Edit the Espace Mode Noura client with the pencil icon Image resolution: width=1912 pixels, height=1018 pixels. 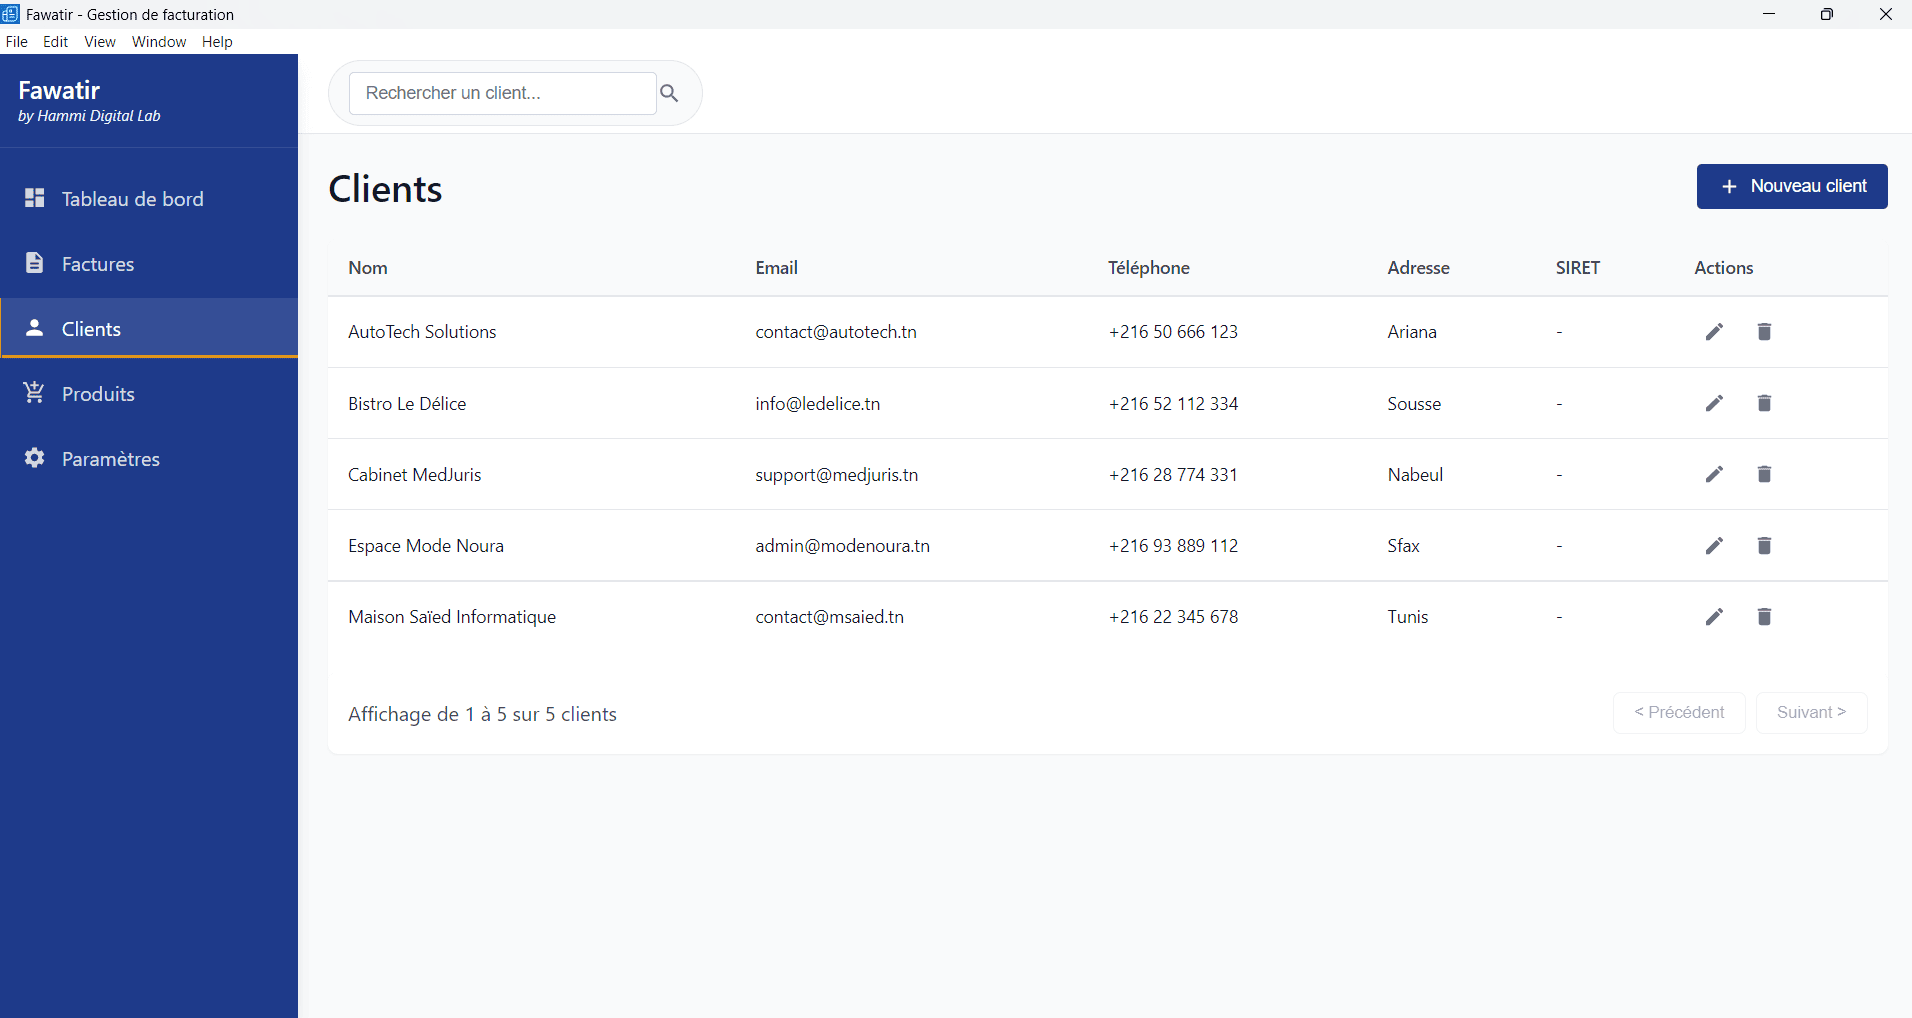point(1714,545)
